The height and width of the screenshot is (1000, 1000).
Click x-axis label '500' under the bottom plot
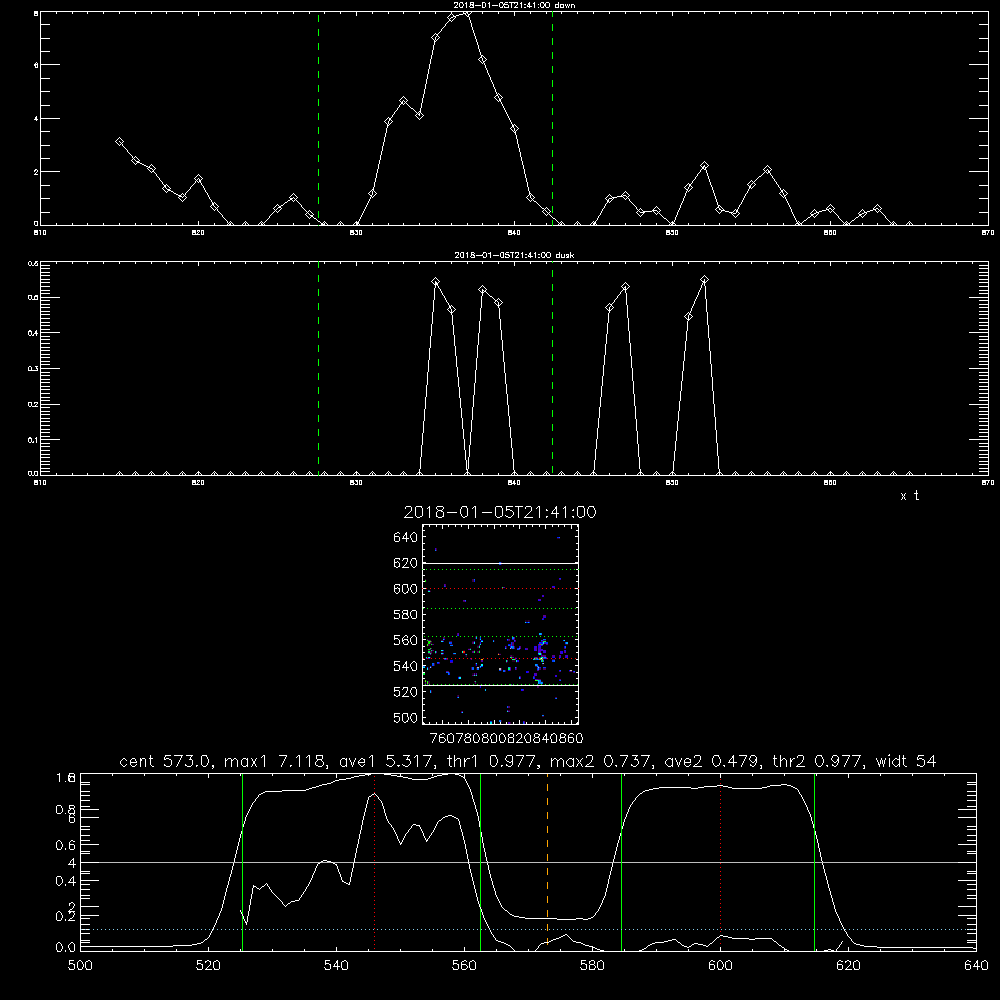80,966
